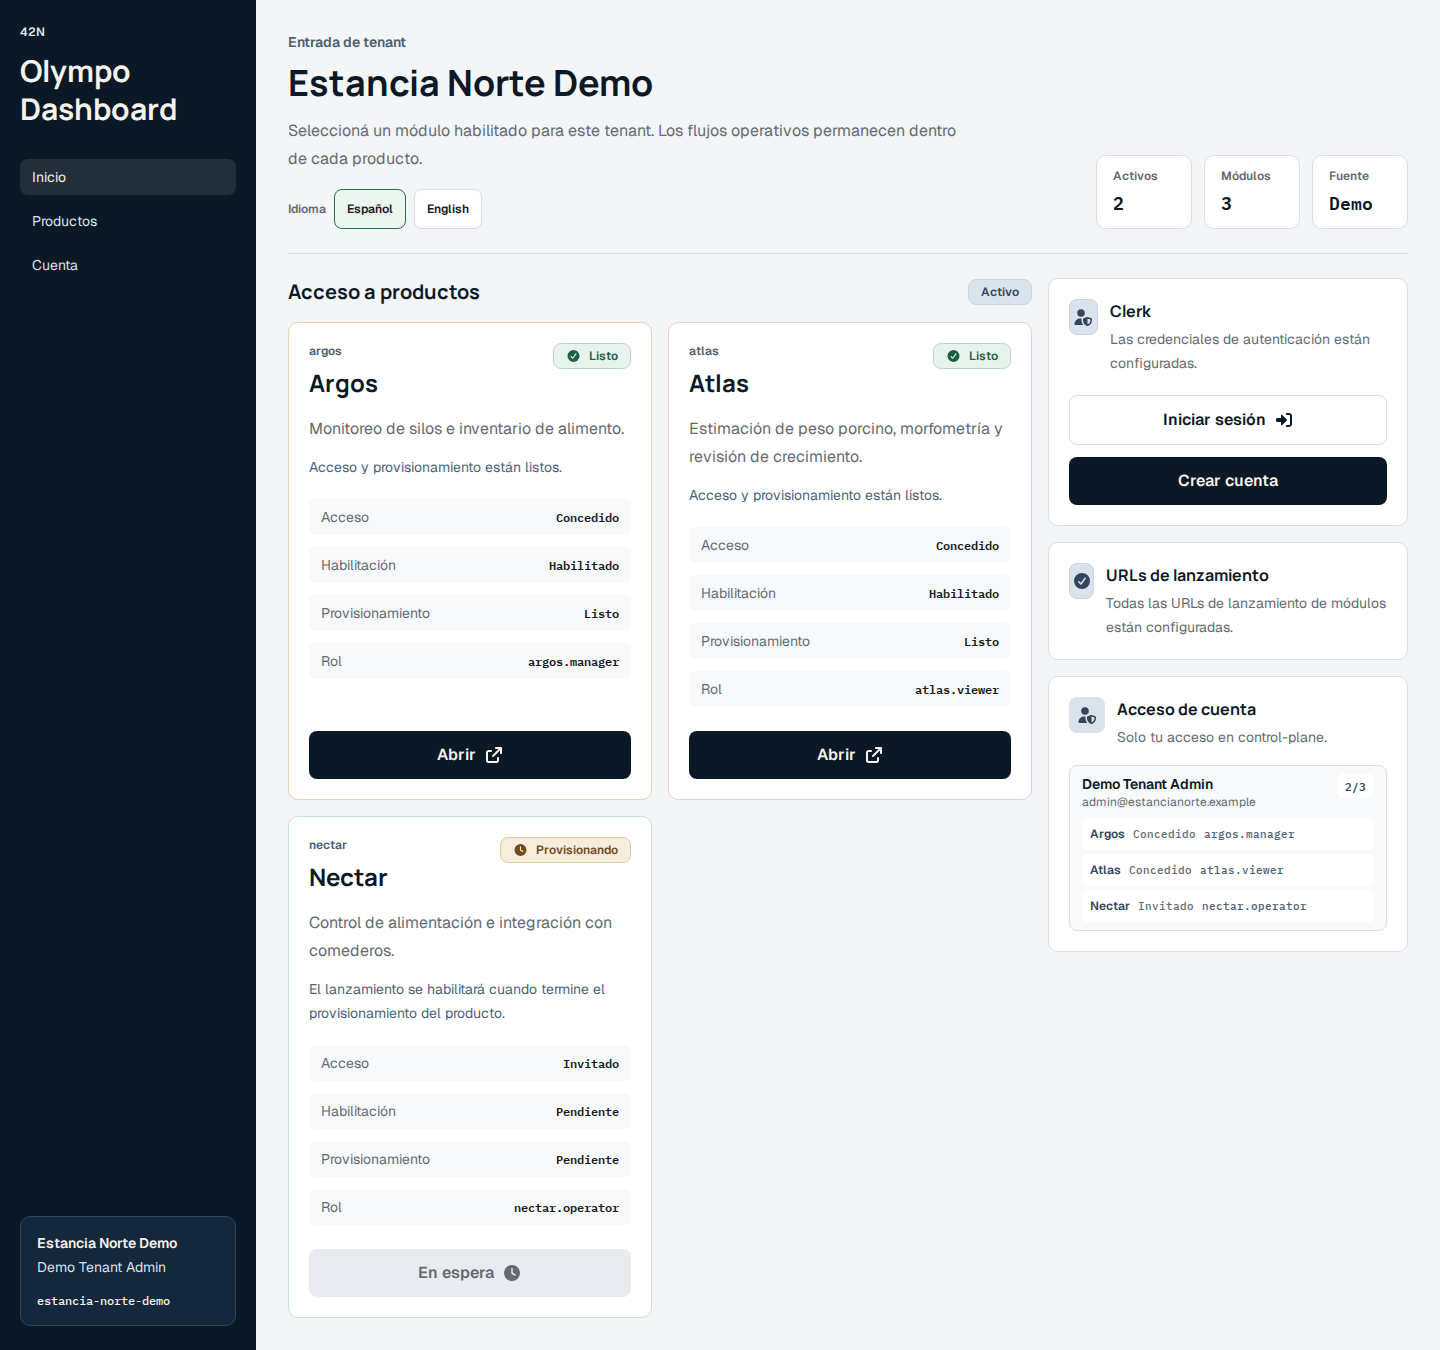Click Nectar Provisionamiento Pendiente row
1440x1350 pixels.
click(470, 1159)
